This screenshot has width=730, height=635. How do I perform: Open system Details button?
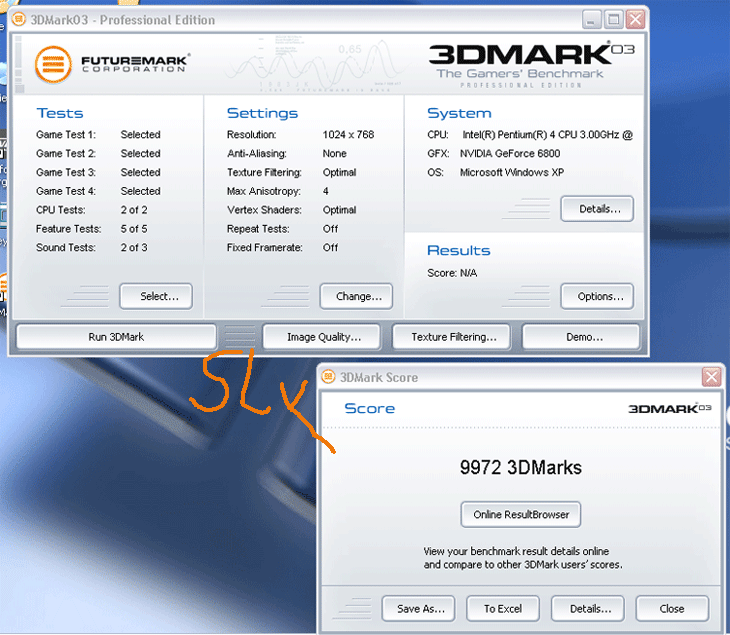[597, 209]
